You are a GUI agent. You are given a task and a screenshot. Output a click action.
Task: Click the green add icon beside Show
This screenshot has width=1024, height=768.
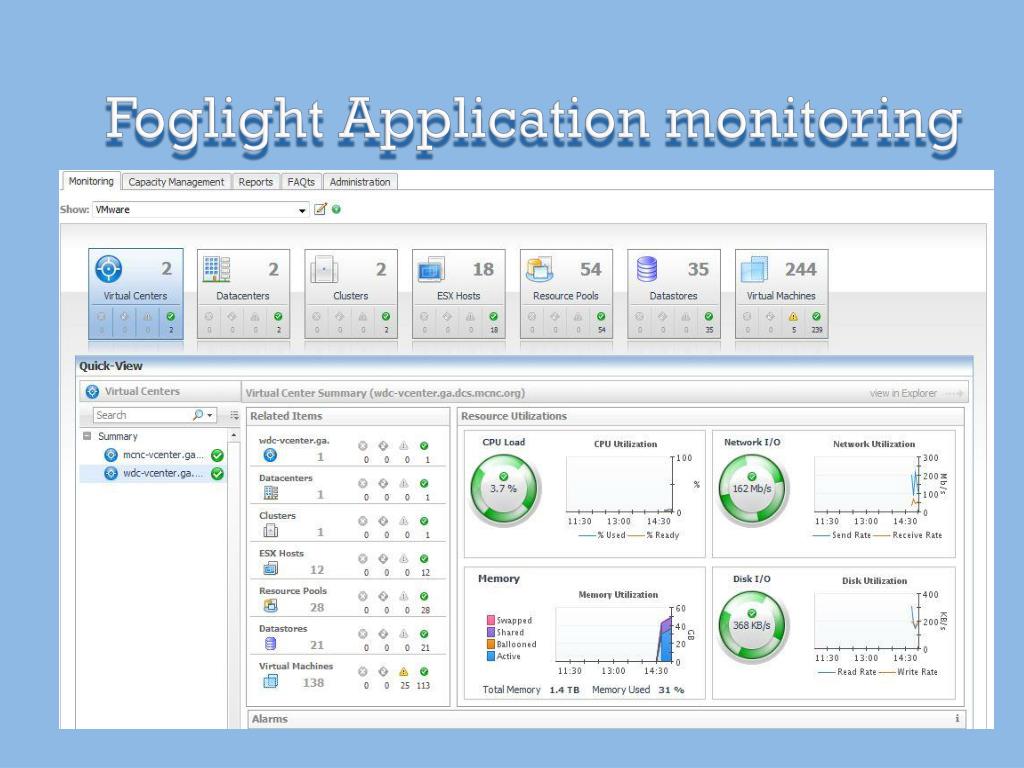(336, 209)
